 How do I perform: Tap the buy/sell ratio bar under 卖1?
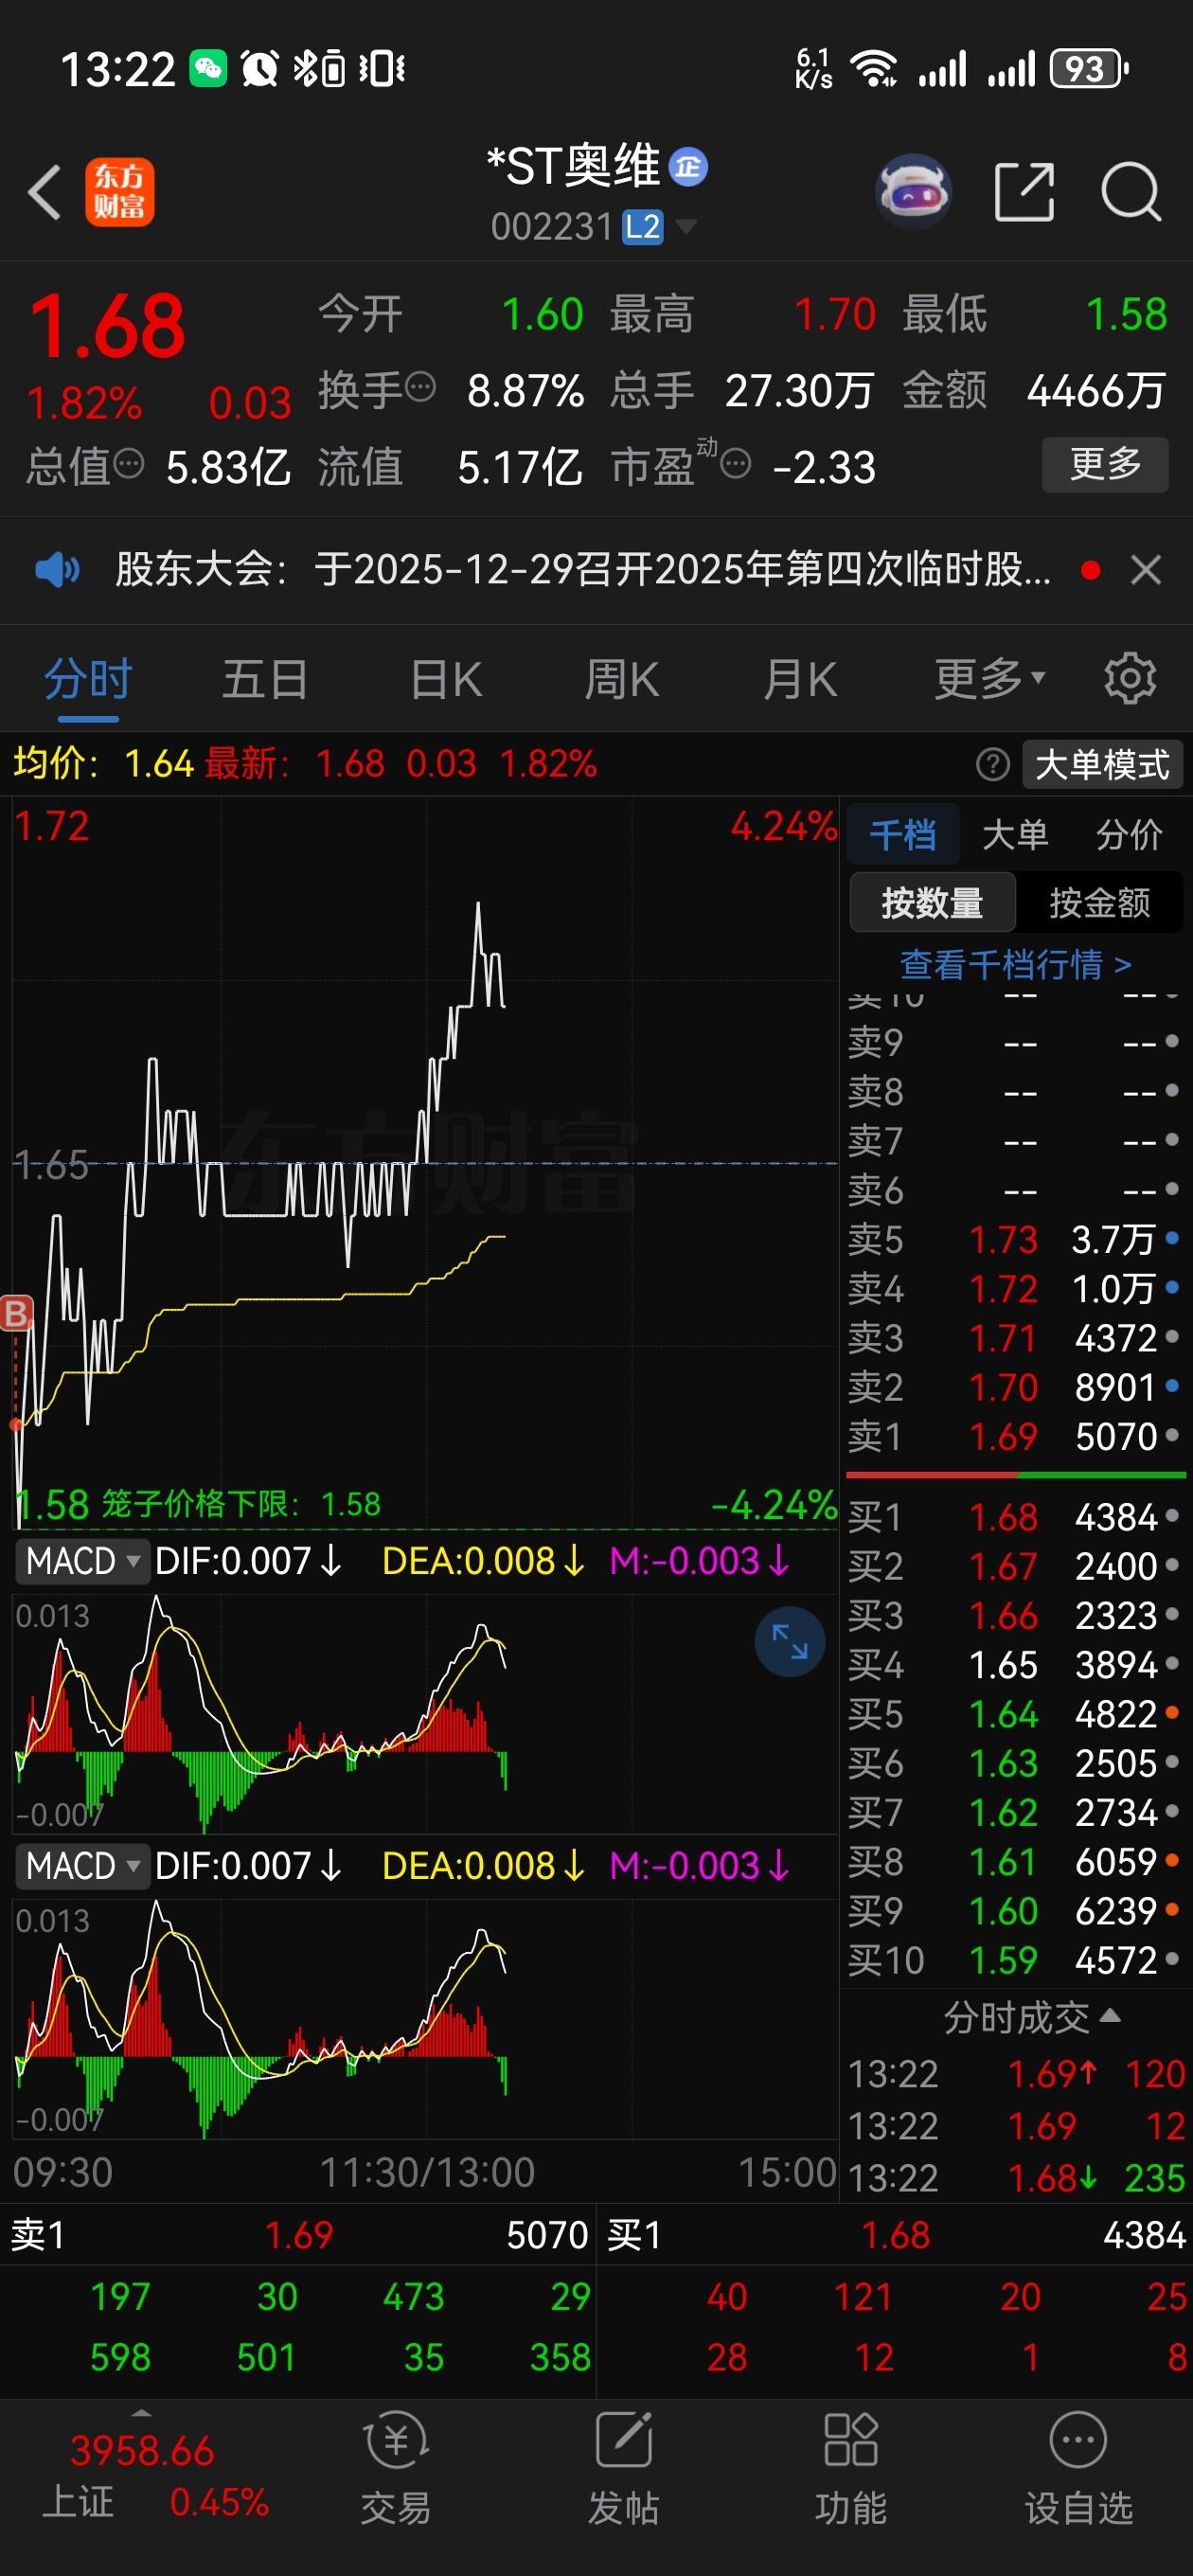click(1015, 1474)
